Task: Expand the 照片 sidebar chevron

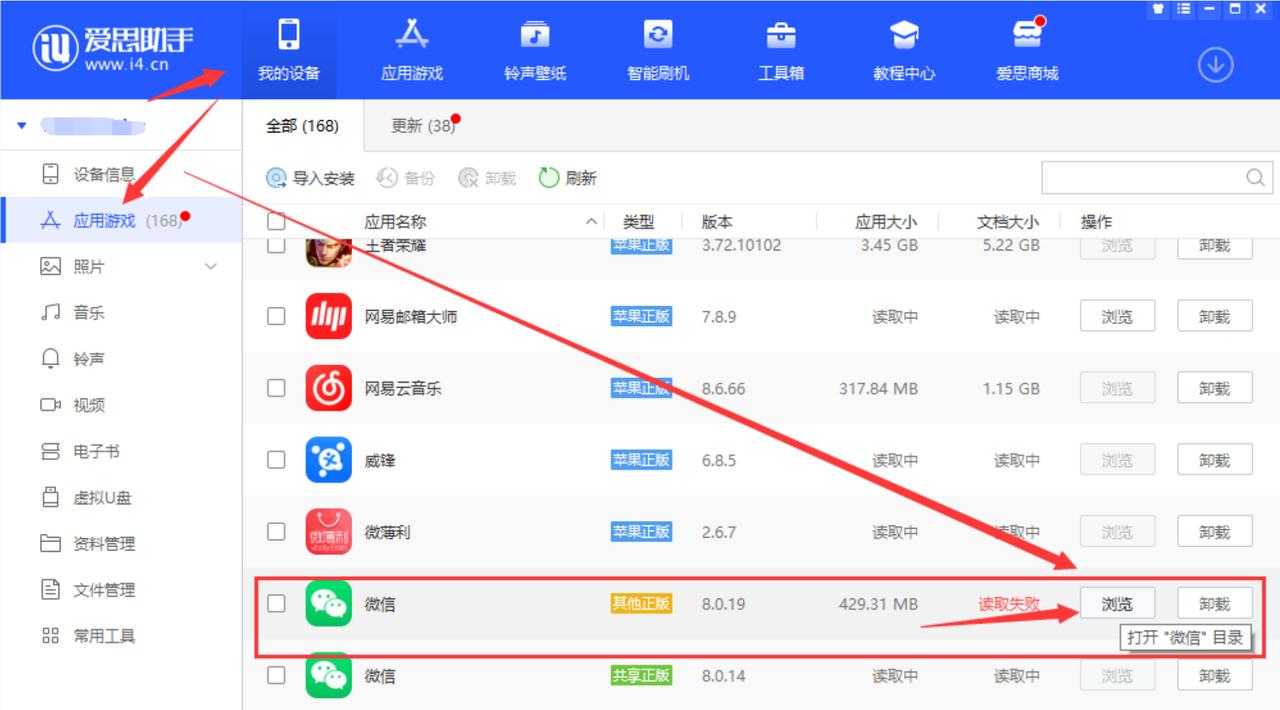Action: click(x=211, y=267)
